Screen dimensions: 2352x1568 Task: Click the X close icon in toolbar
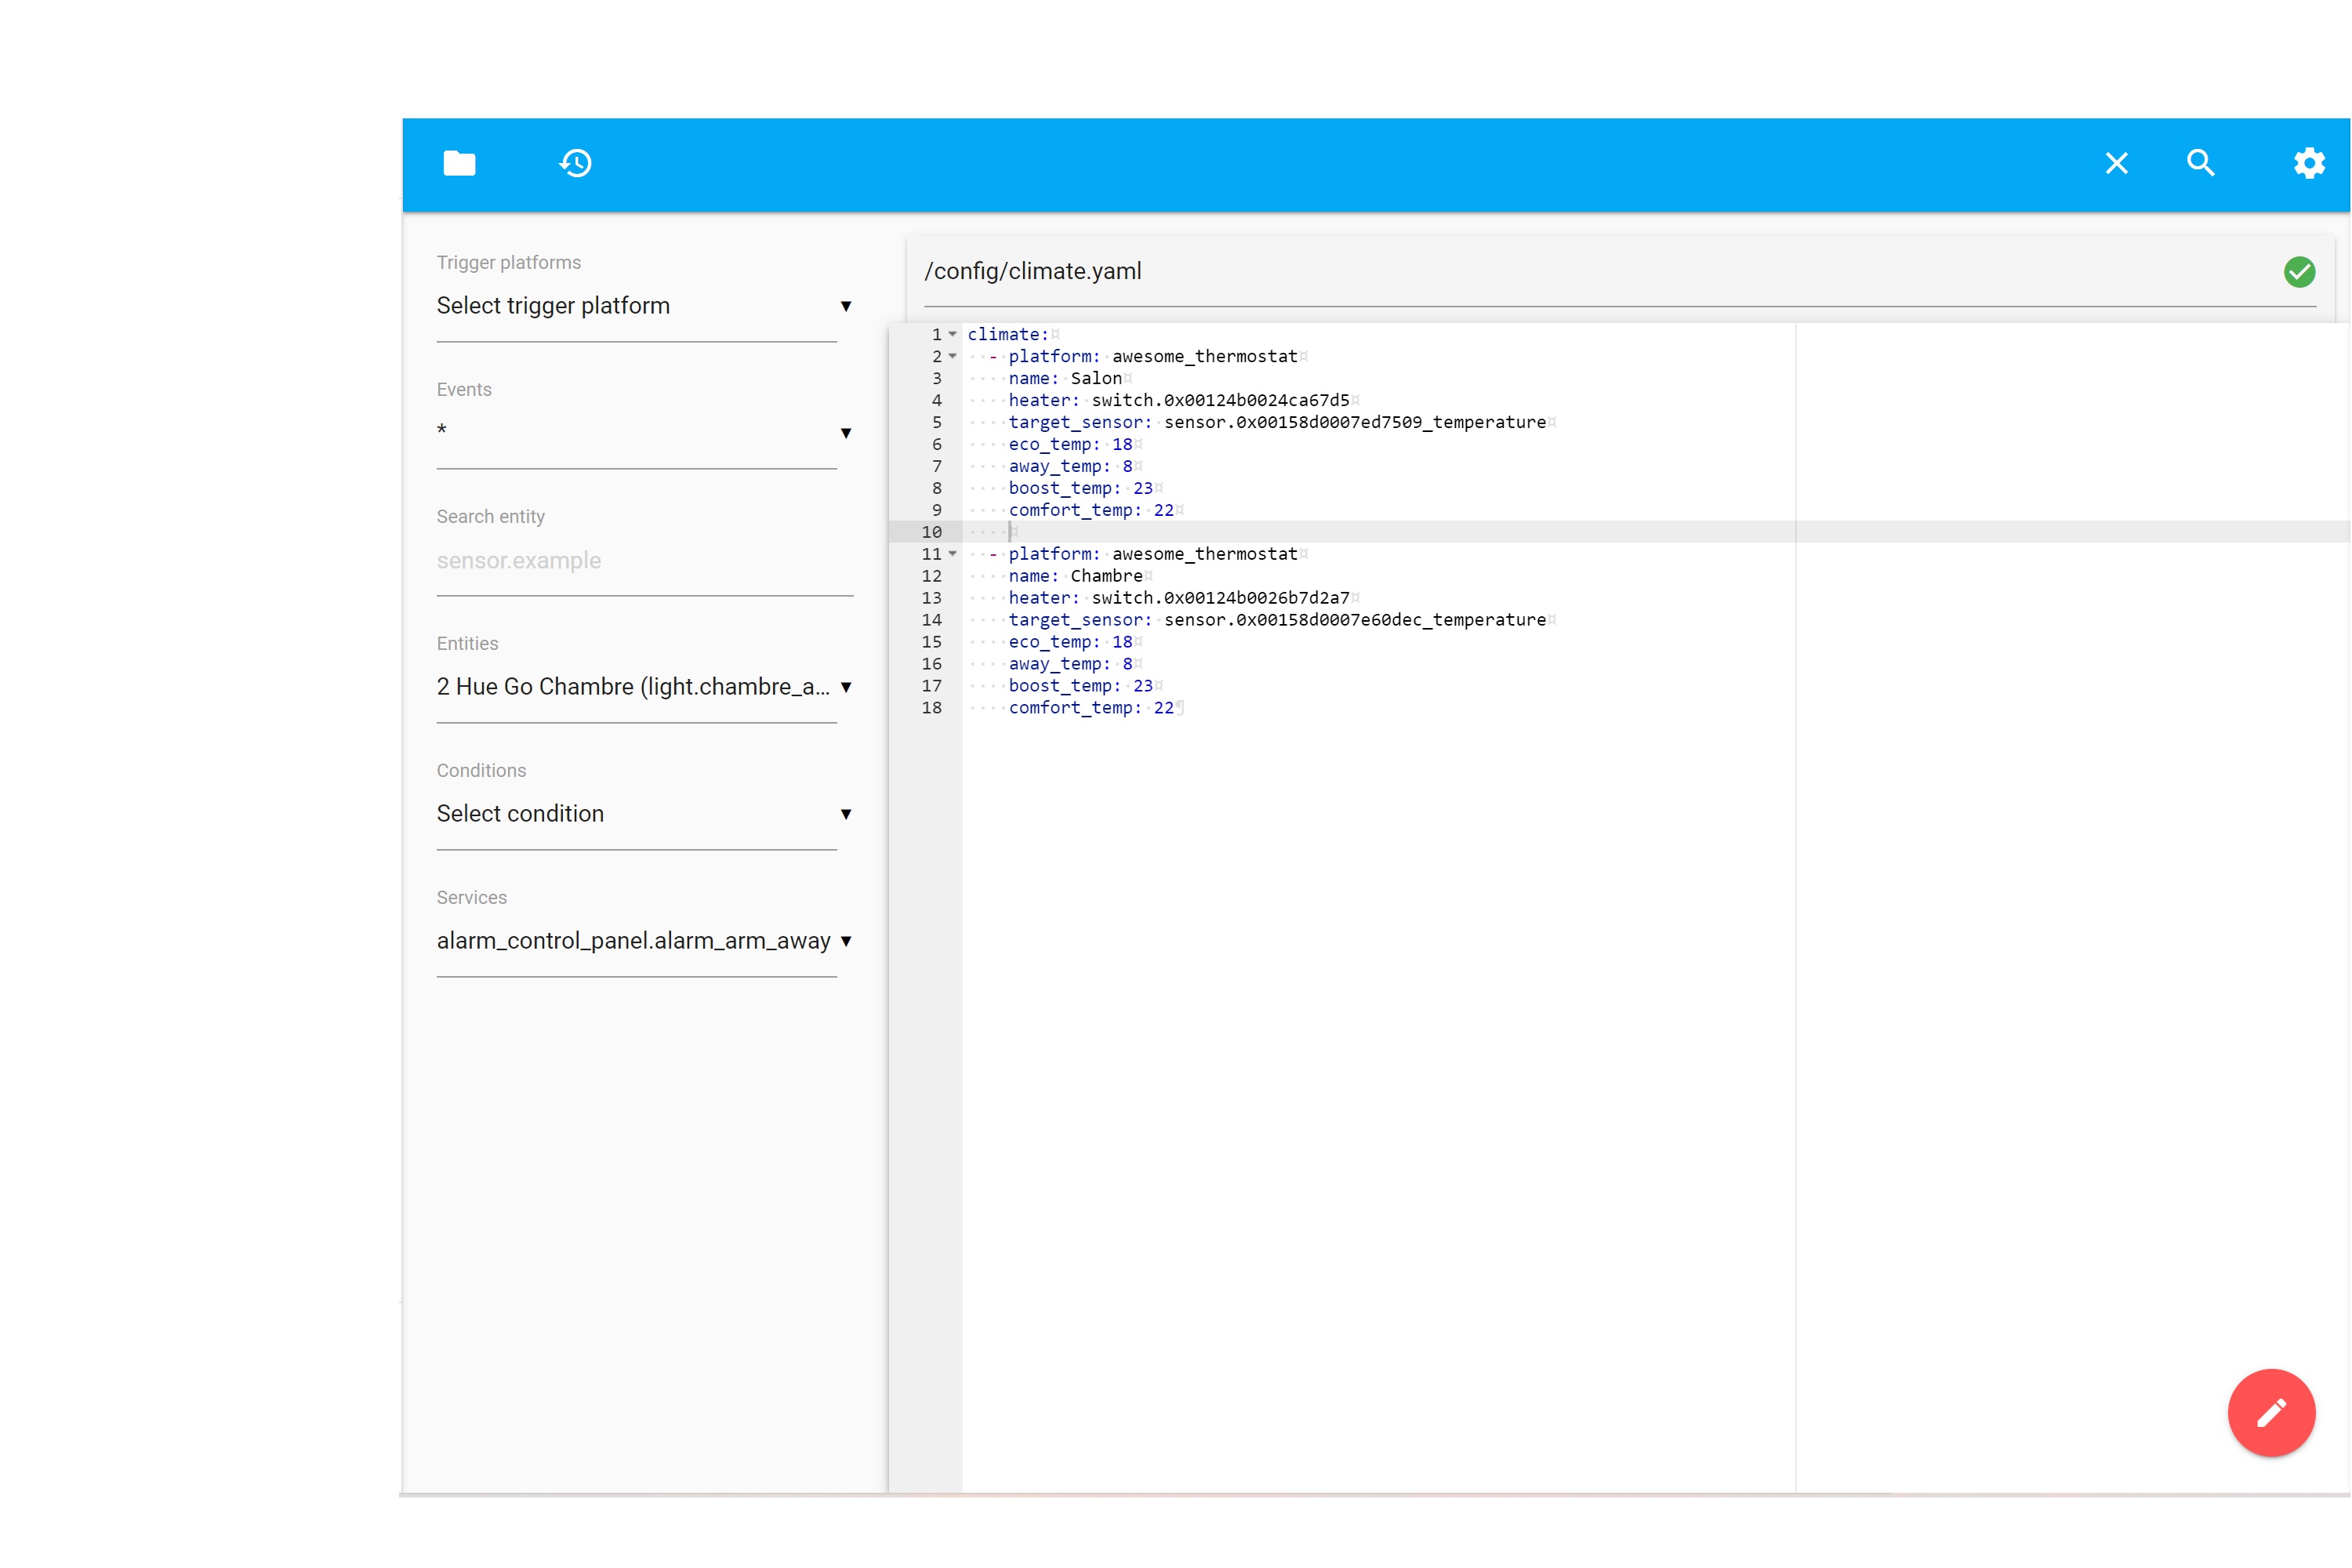click(2116, 163)
